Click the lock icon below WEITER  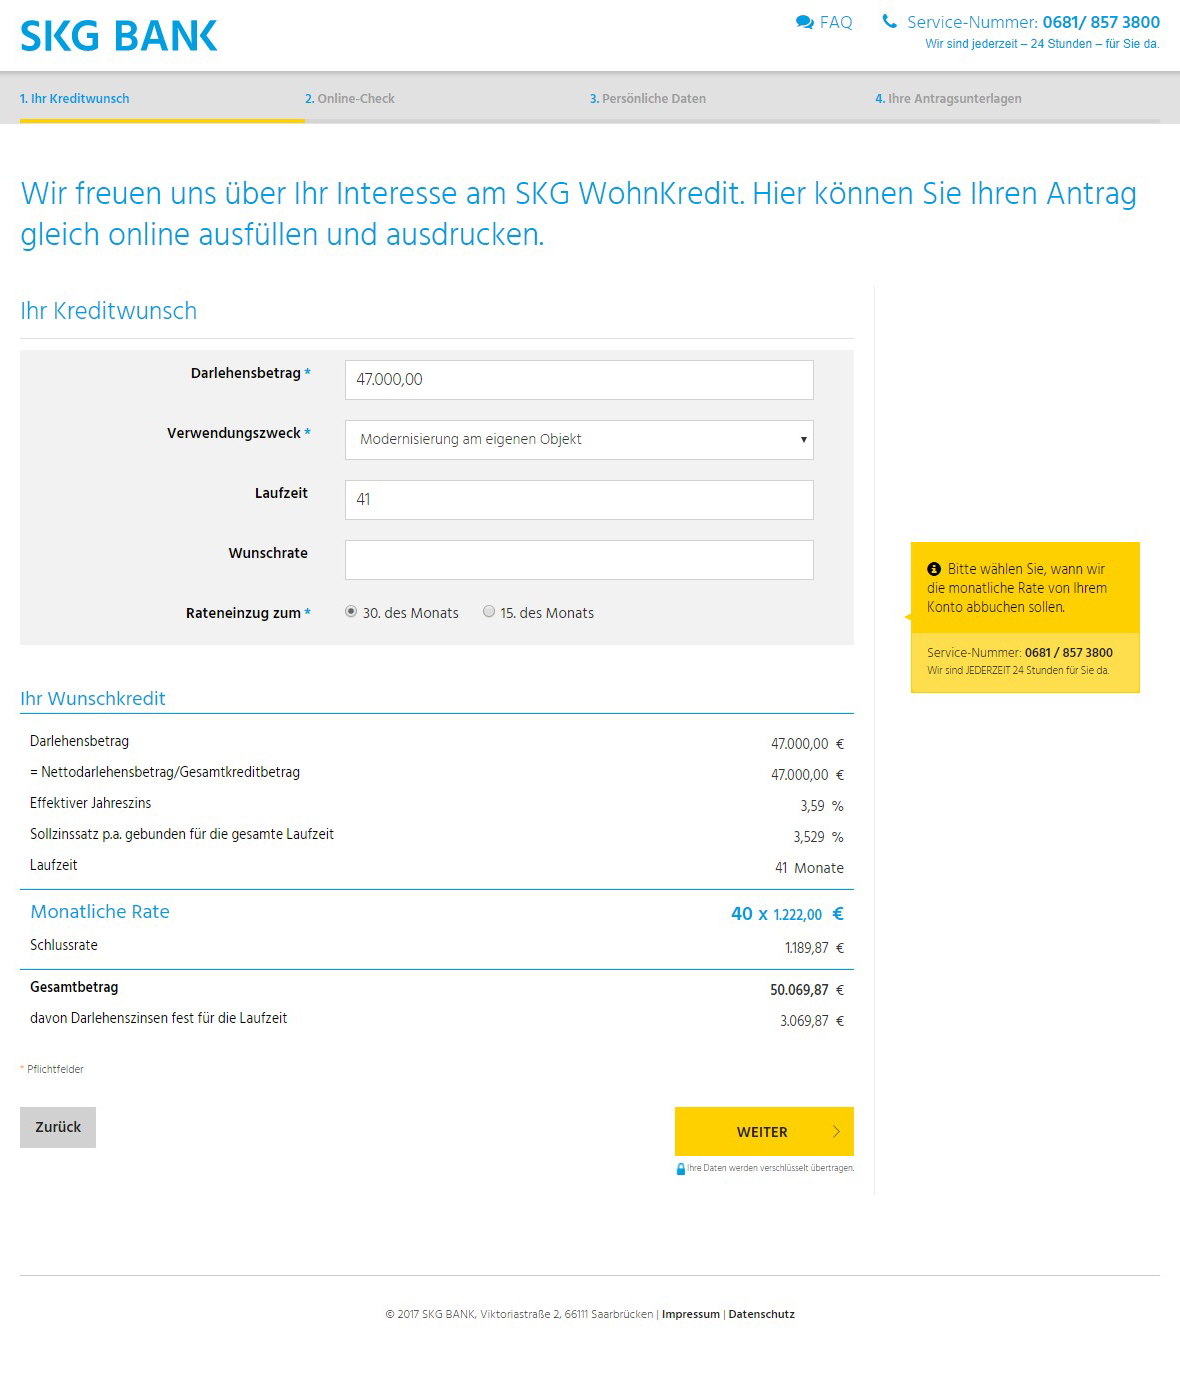click(x=681, y=1168)
